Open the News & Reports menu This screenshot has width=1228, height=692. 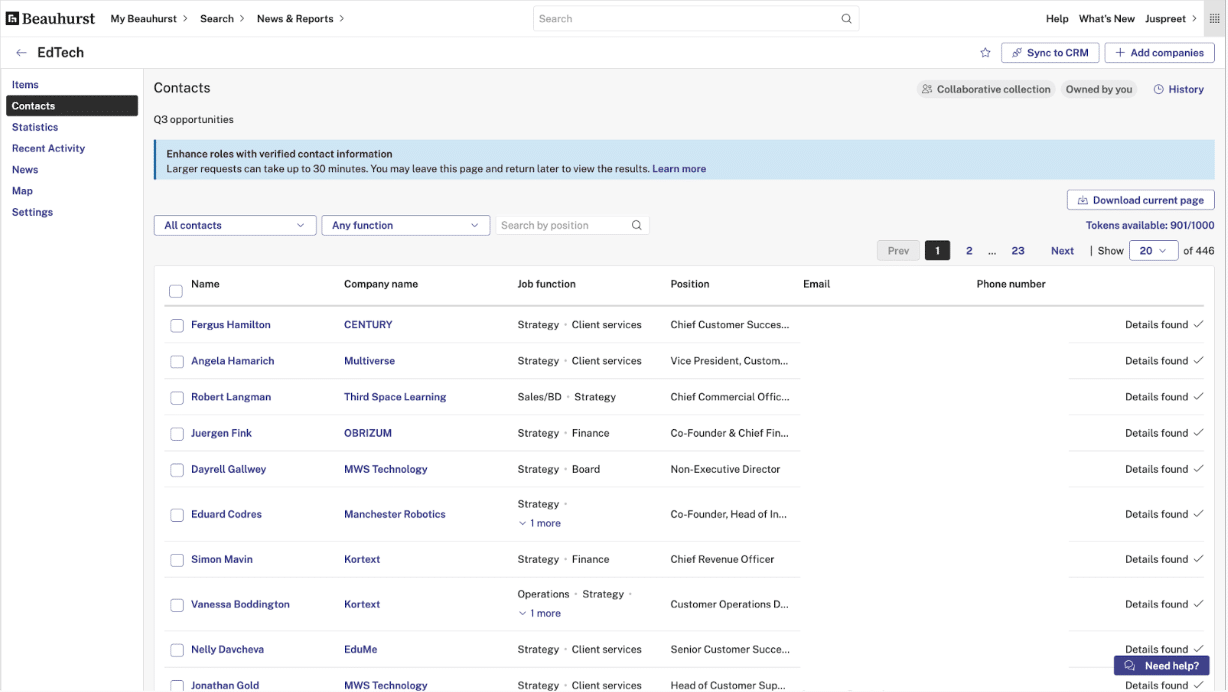(x=300, y=18)
